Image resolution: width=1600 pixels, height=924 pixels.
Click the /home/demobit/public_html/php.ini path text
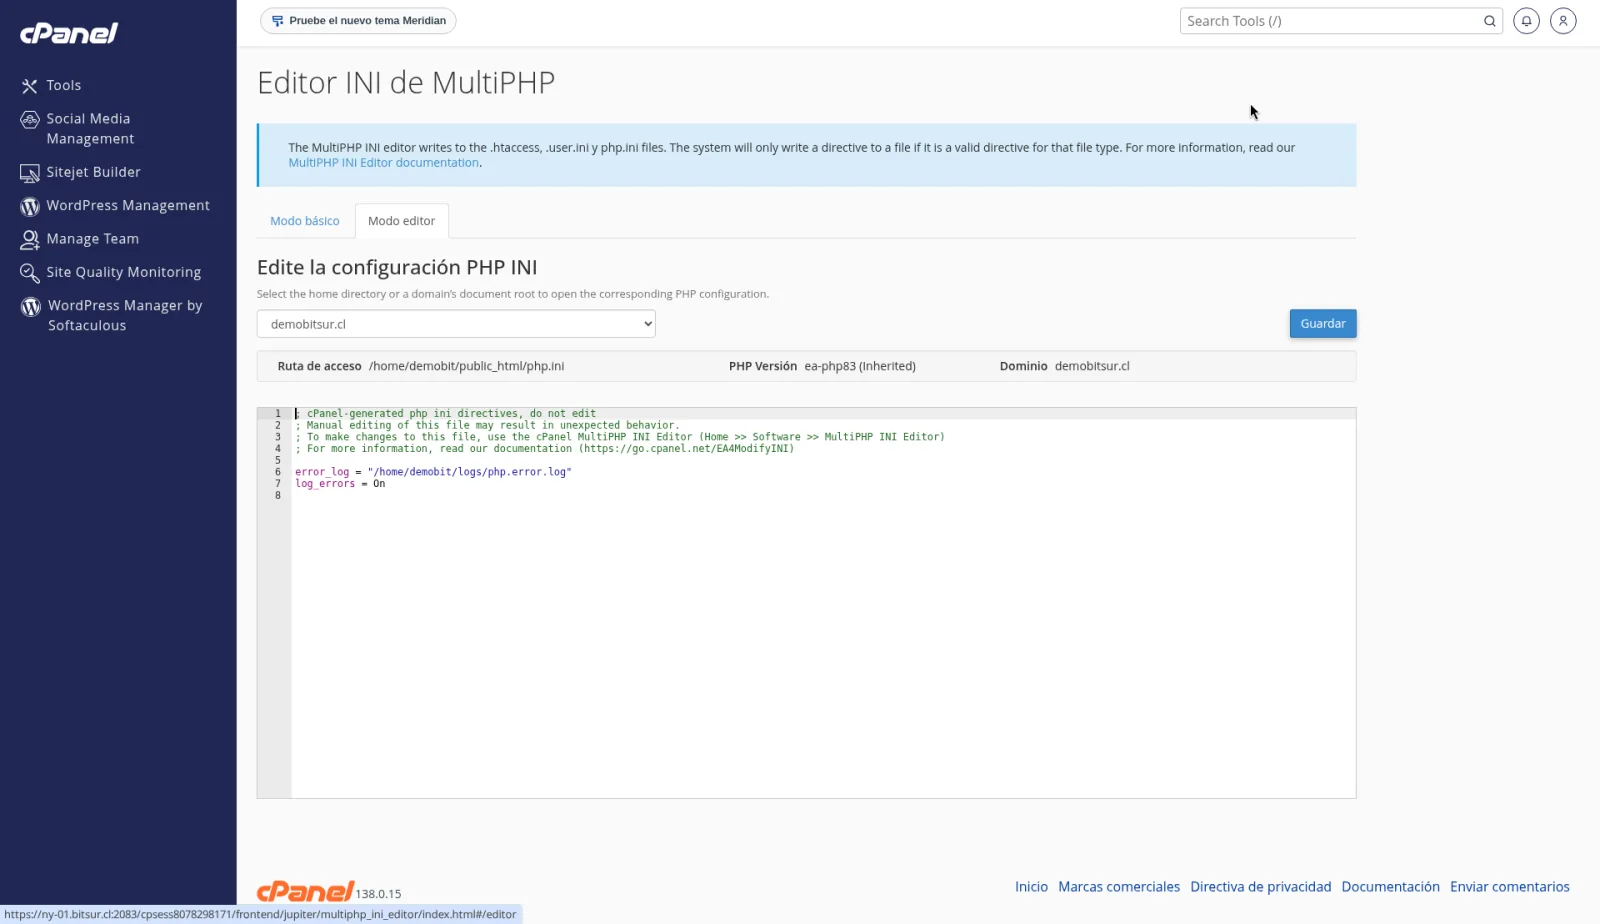[466, 366]
